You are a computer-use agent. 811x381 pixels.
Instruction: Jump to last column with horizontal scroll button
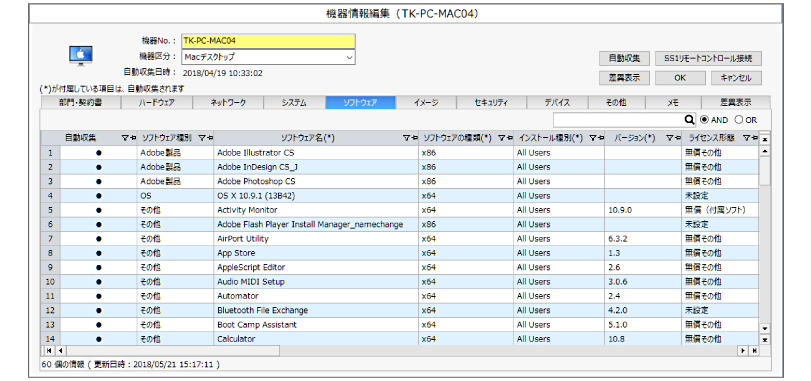754,350
